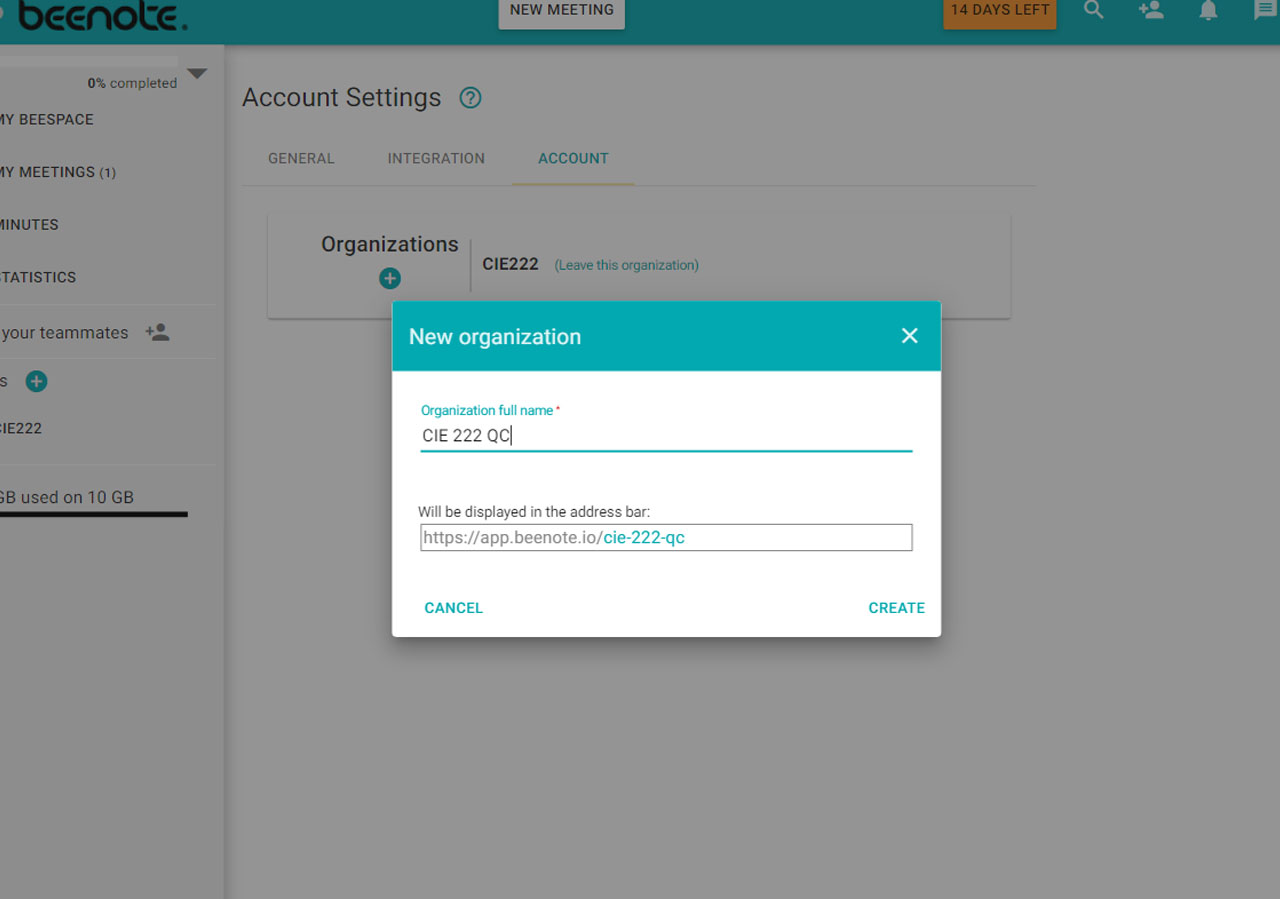Click the used on 10 GB text
This screenshot has height=899, width=1280.
coord(77,497)
